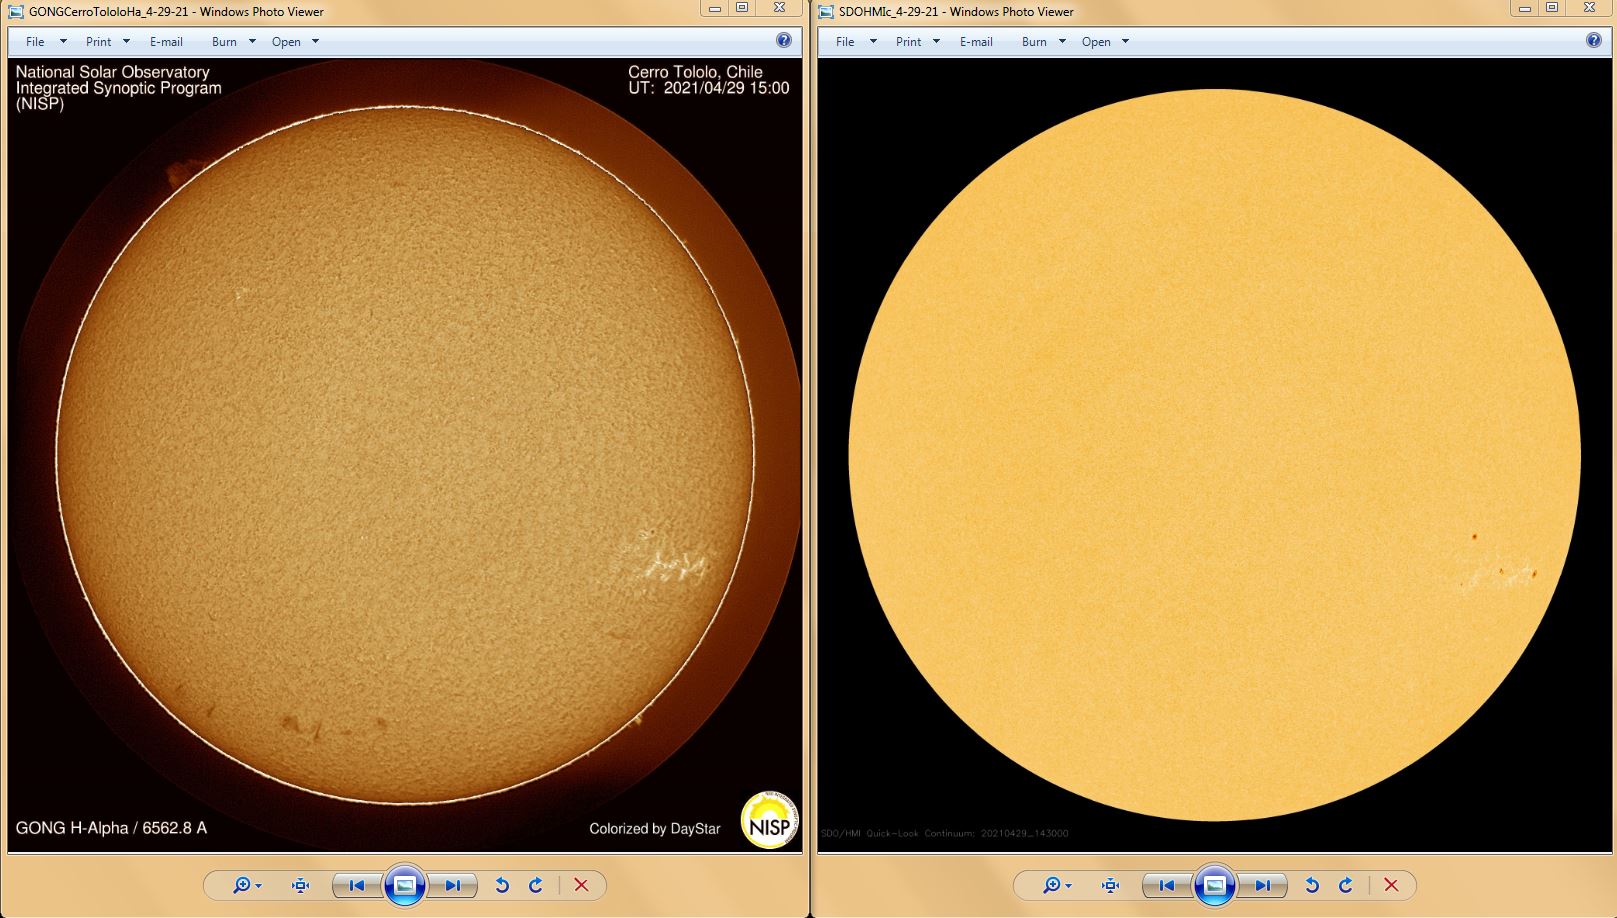Click help icon in SDOHMIc viewer

click(x=1594, y=41)
